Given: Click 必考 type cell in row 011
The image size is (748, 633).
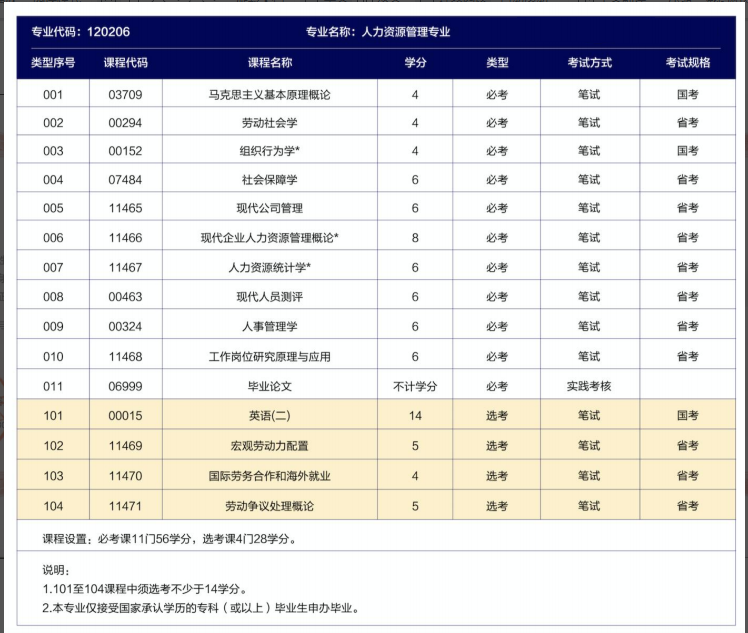Looking at the screenshot, I should click(x=497, y=386).
